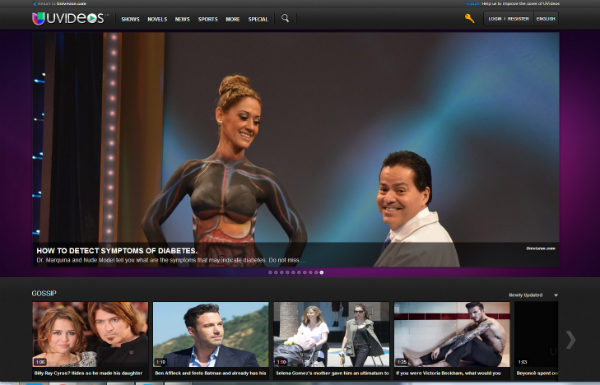The height and width of the screenshot is (385, 600).
Task: Click title Selena Gomez's mother gave him ultimatum
Action: (332, 373)
